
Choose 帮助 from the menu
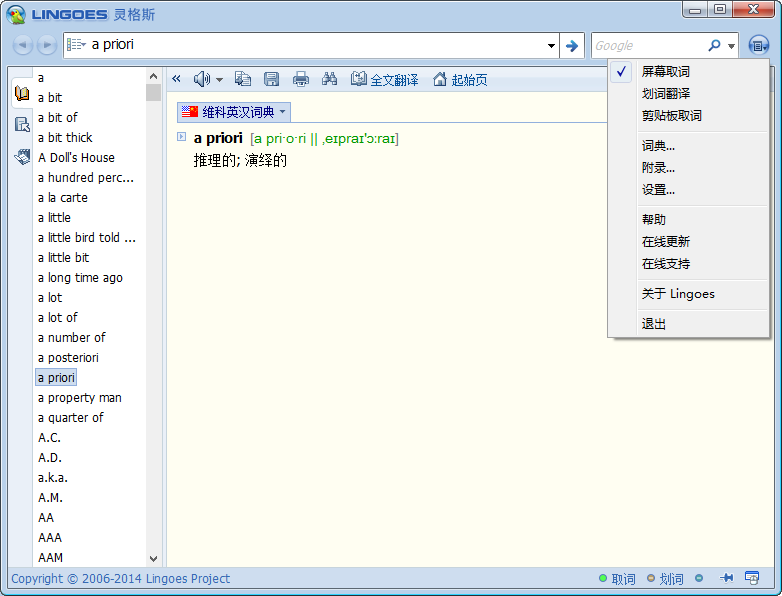coord(688,219)
